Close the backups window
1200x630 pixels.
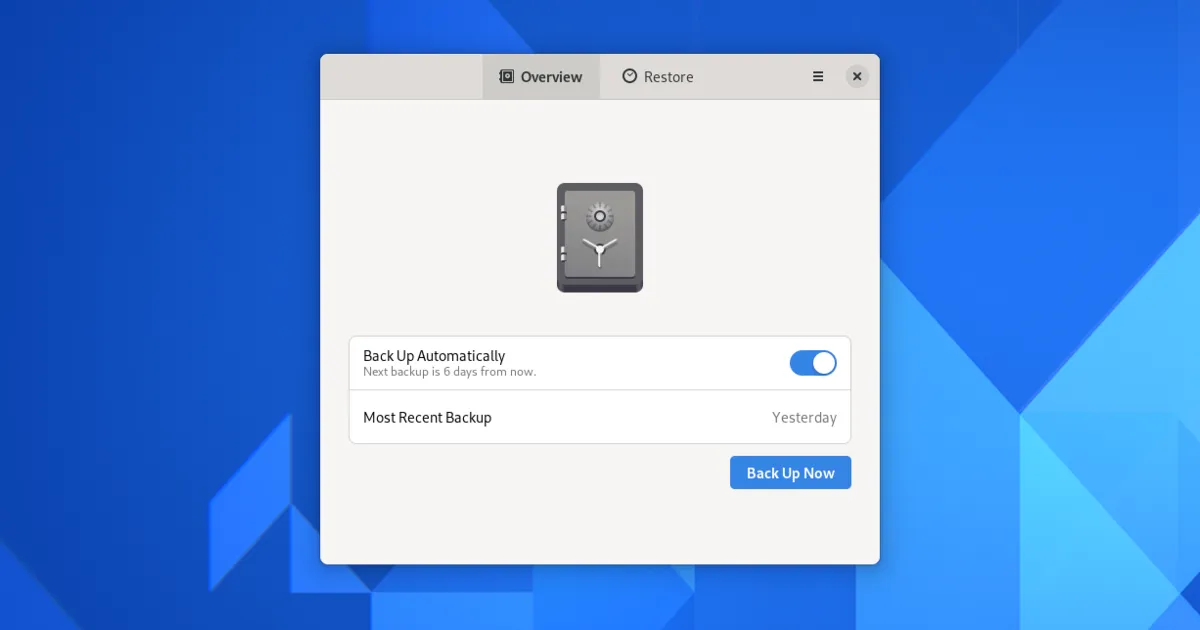(x=857, y=77)
